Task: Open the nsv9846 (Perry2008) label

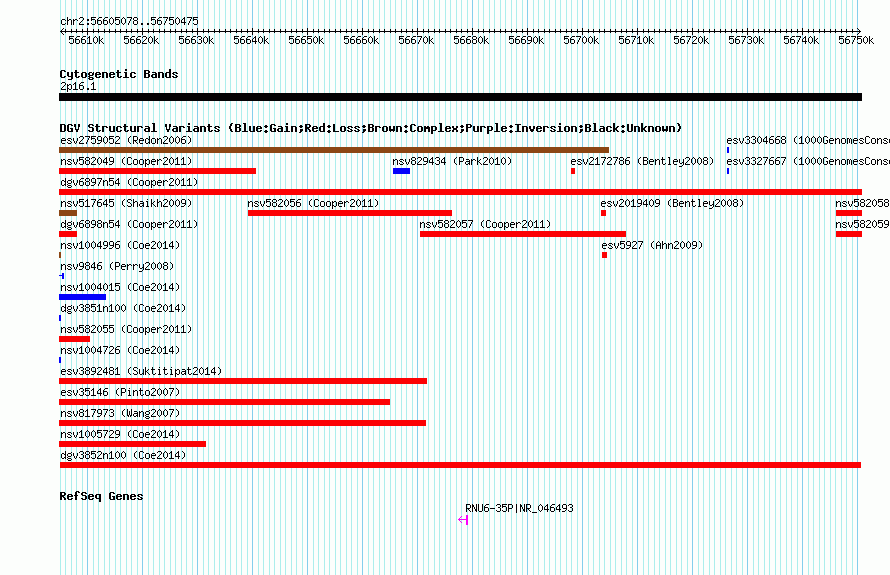Action: (x=117, y=266)
